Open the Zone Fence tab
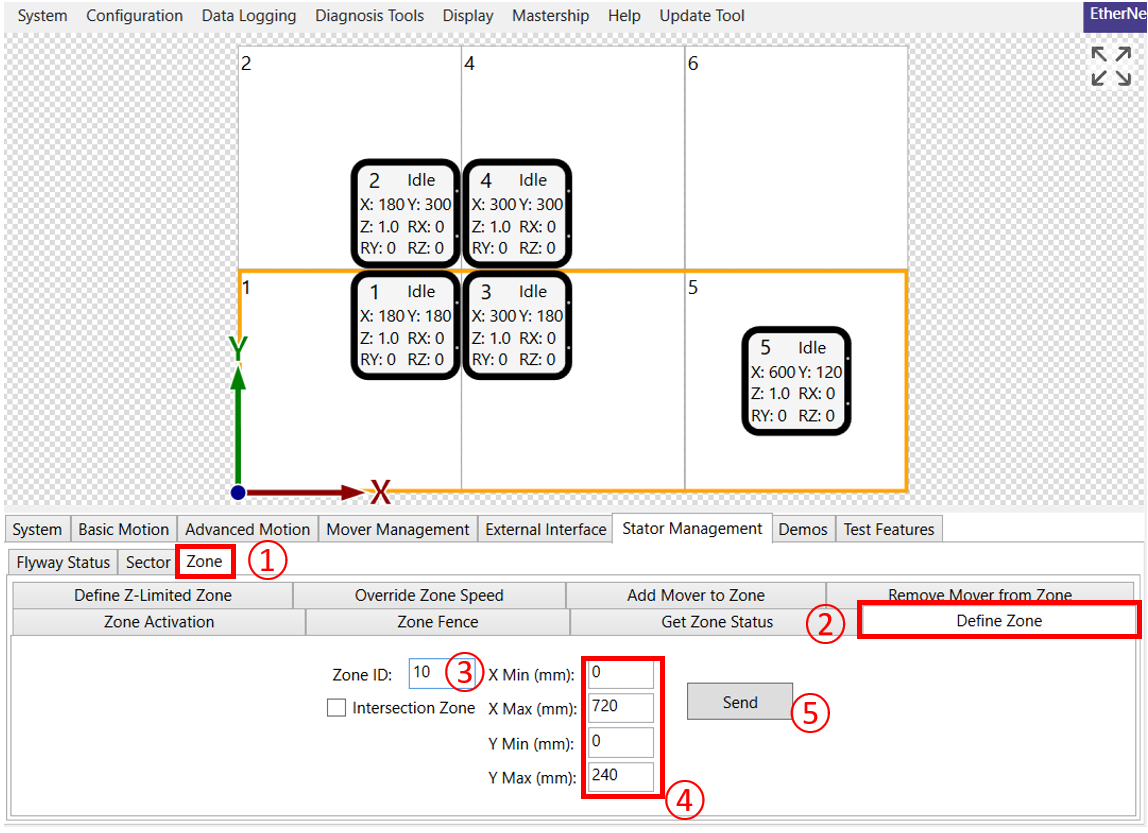 click(x=437, y=622)
